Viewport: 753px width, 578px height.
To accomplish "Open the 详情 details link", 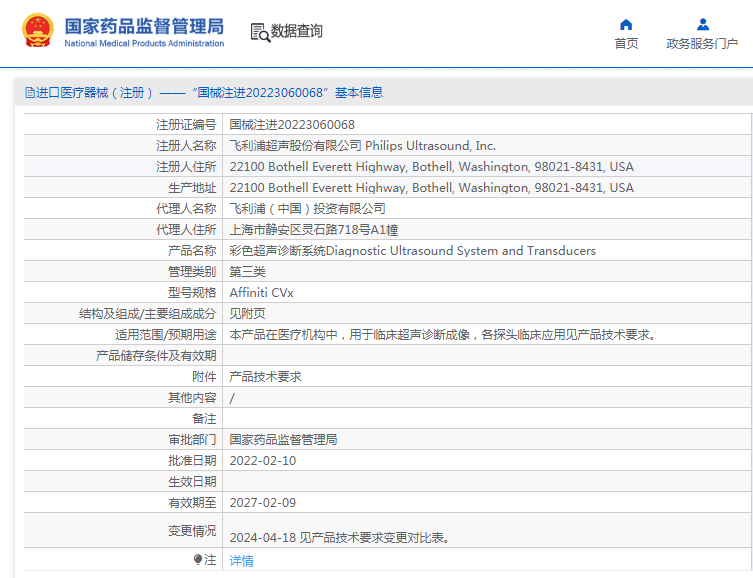I will pos(241,560).
